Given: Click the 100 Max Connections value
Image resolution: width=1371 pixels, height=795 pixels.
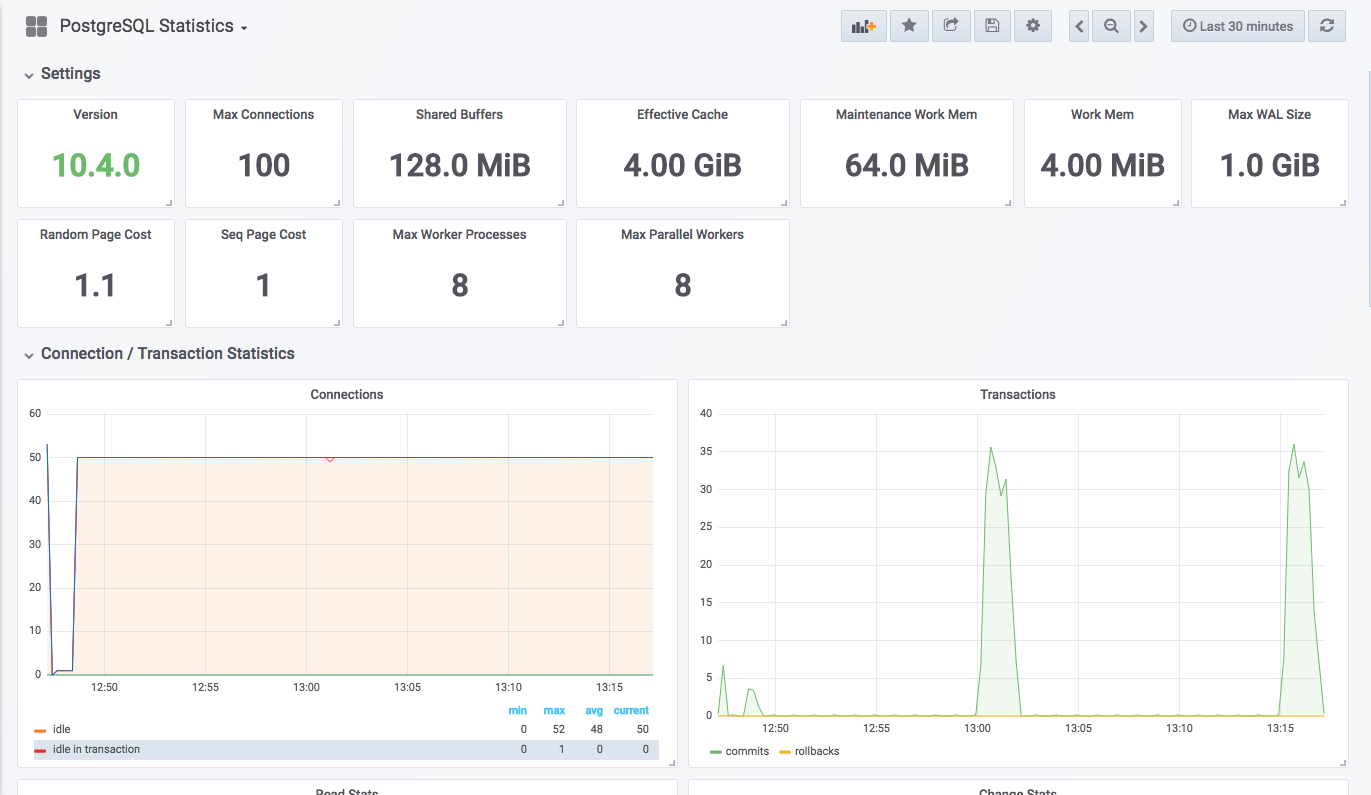Looking at the screenshot, I should click(x=264, y=165).
